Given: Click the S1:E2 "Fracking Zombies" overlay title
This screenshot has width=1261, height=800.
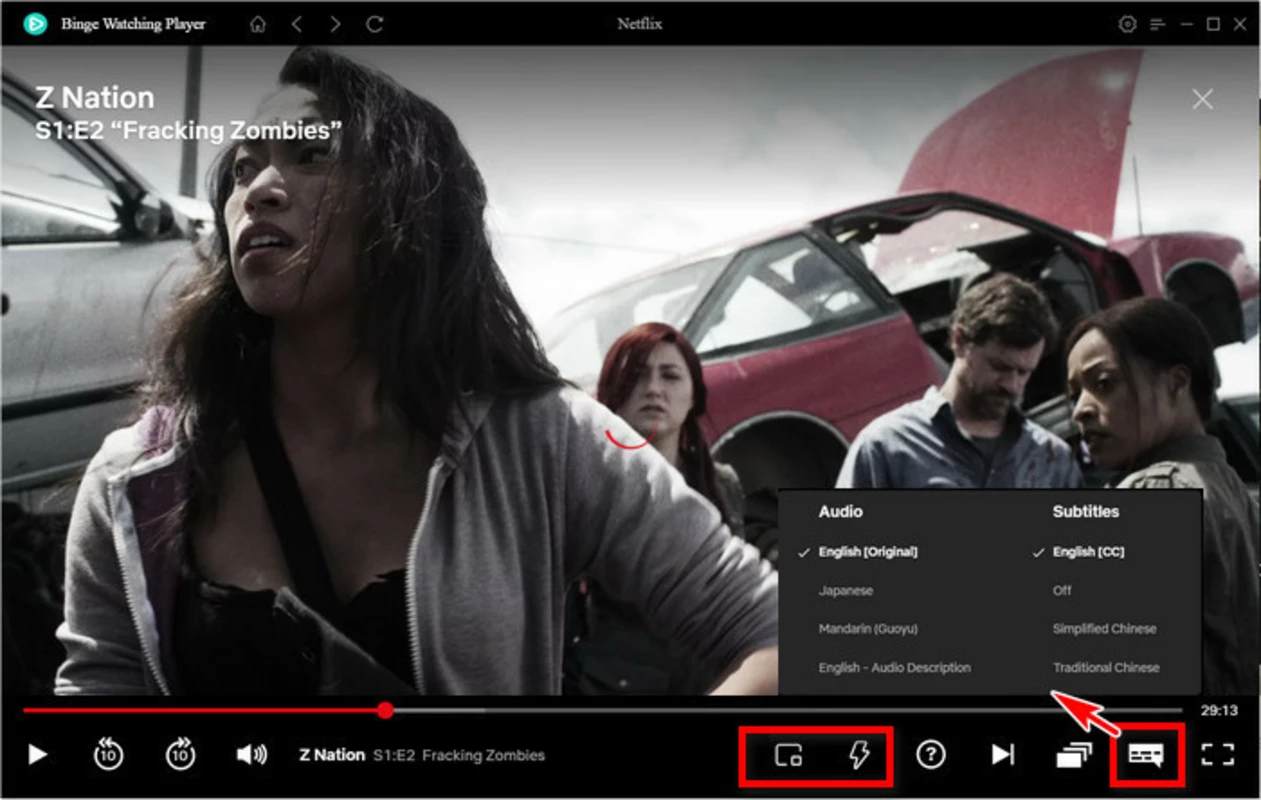Looking at the screenshot, I should coord(189,130).
